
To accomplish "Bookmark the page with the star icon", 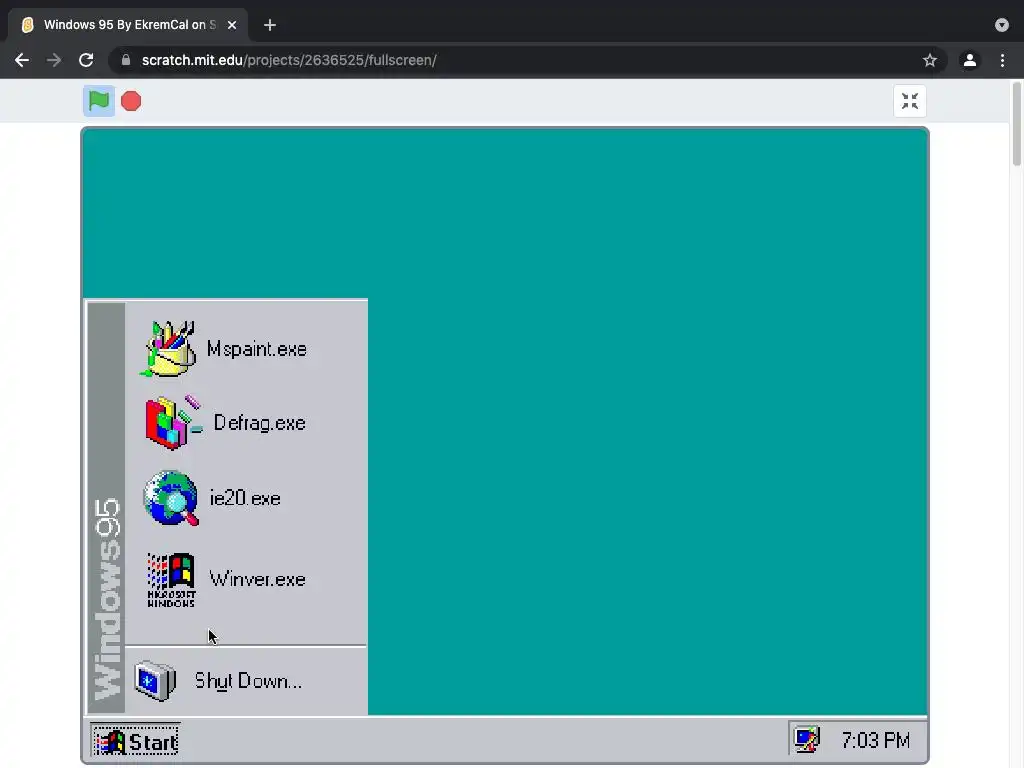I will point(930,60).
